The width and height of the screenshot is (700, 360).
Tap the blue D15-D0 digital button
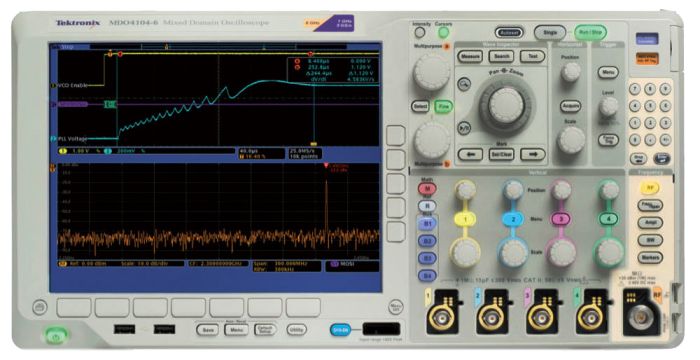pyautogui.click(x=340, y=330)
